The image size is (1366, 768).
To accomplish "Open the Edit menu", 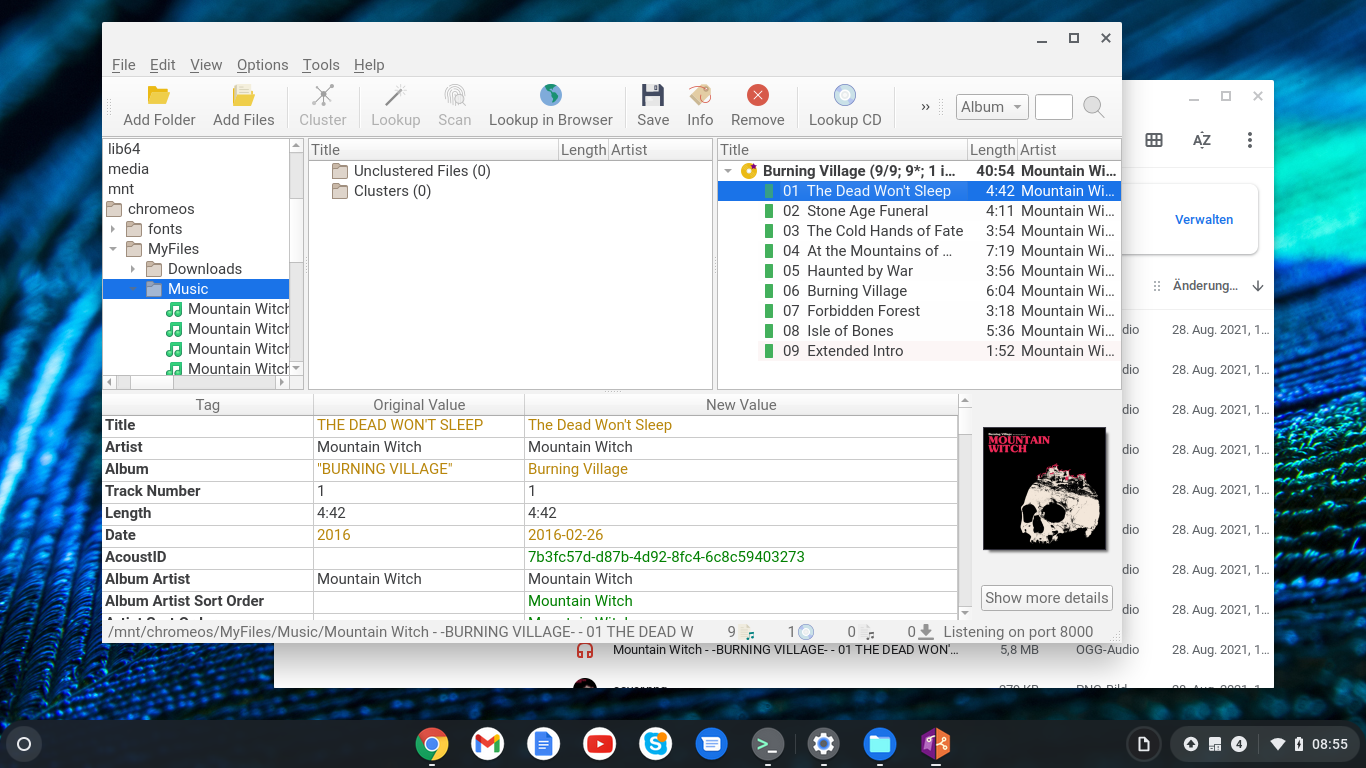I will [163, 65].
